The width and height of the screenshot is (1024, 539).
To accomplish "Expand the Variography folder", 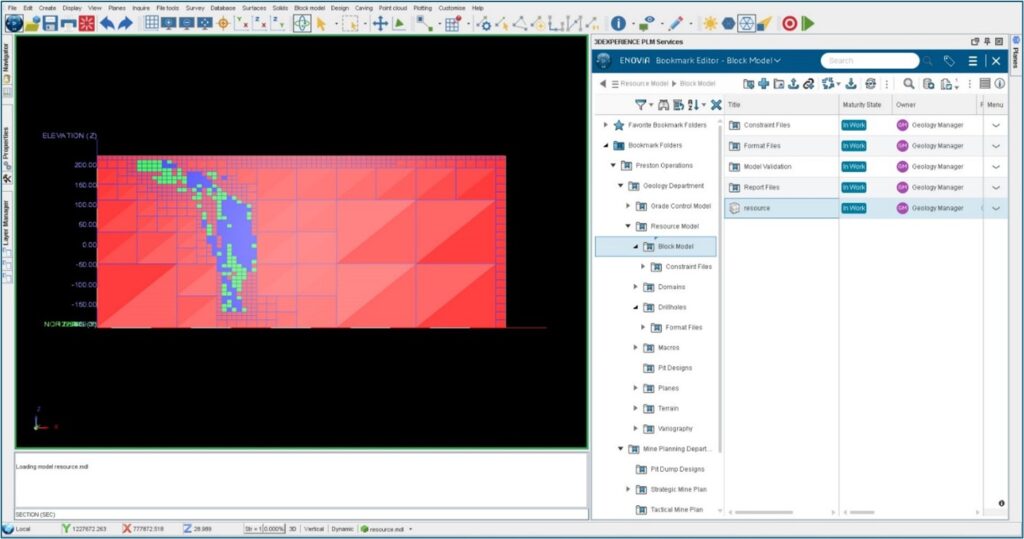I will pos(635,429).
